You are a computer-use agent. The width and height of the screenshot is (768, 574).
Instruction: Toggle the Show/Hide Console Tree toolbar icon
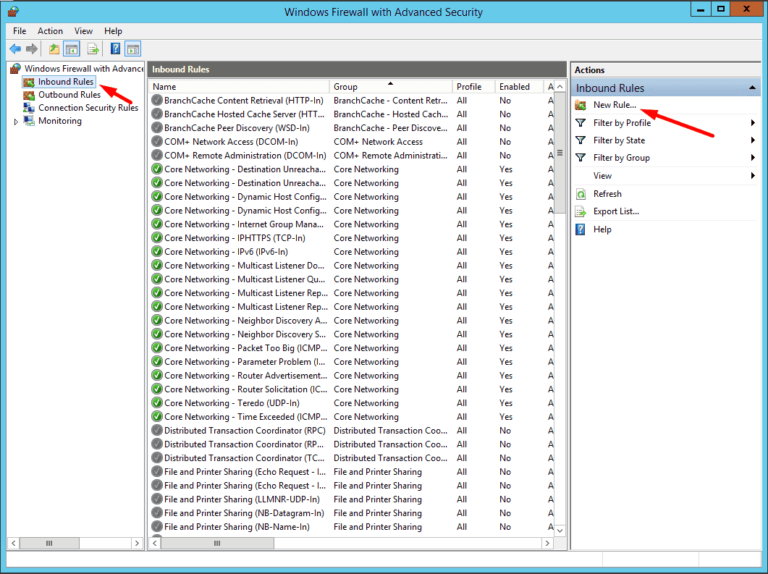coord(72,49)
